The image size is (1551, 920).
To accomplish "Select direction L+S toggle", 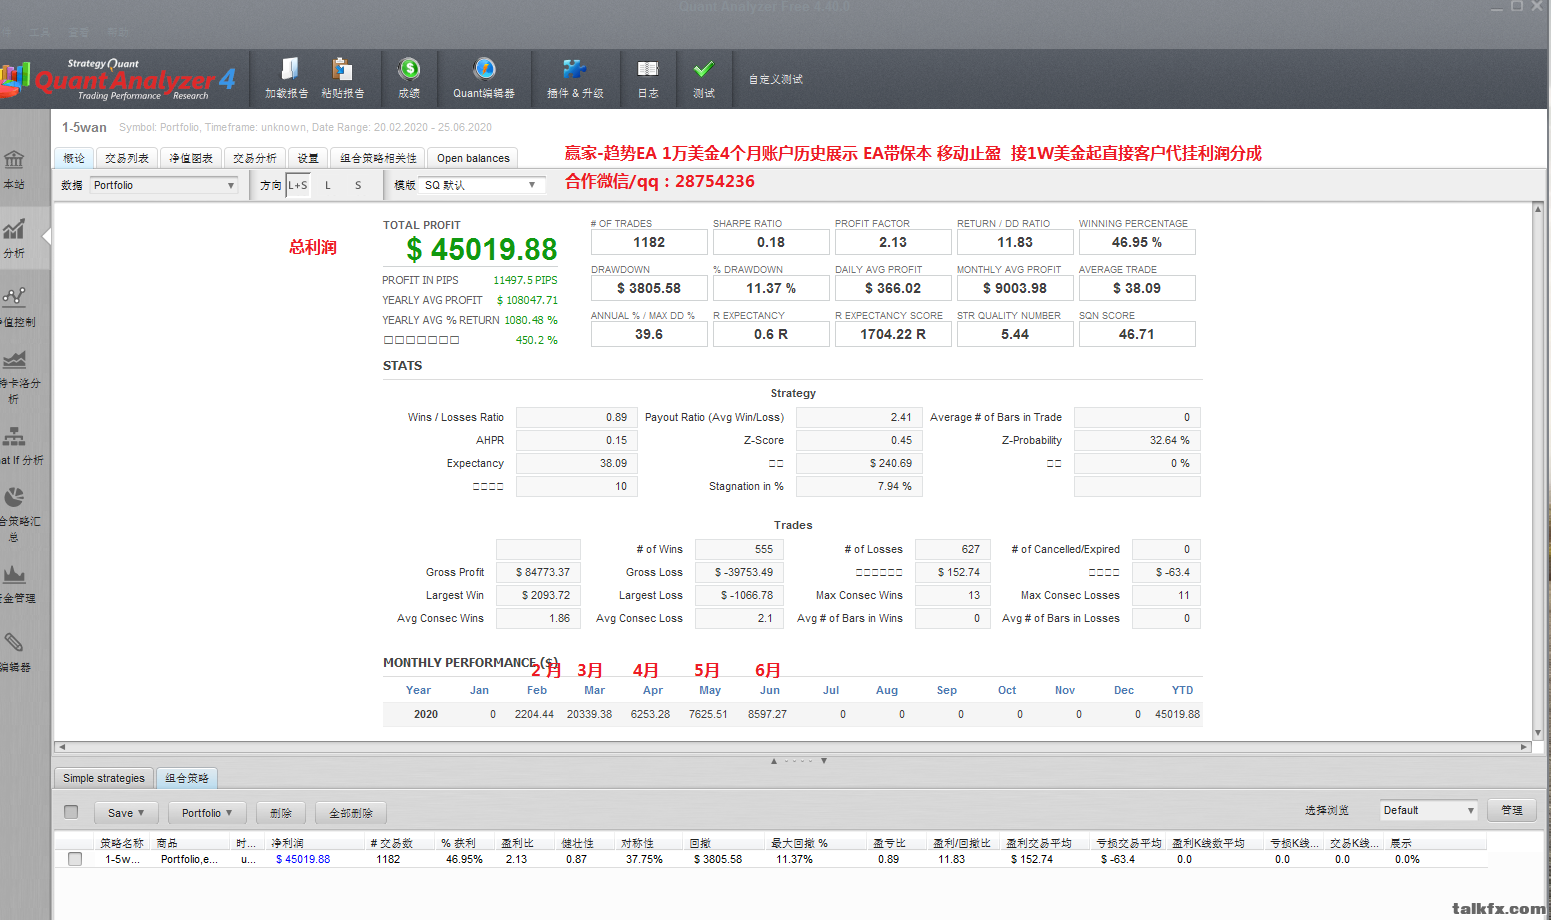I will click(298, 185).
